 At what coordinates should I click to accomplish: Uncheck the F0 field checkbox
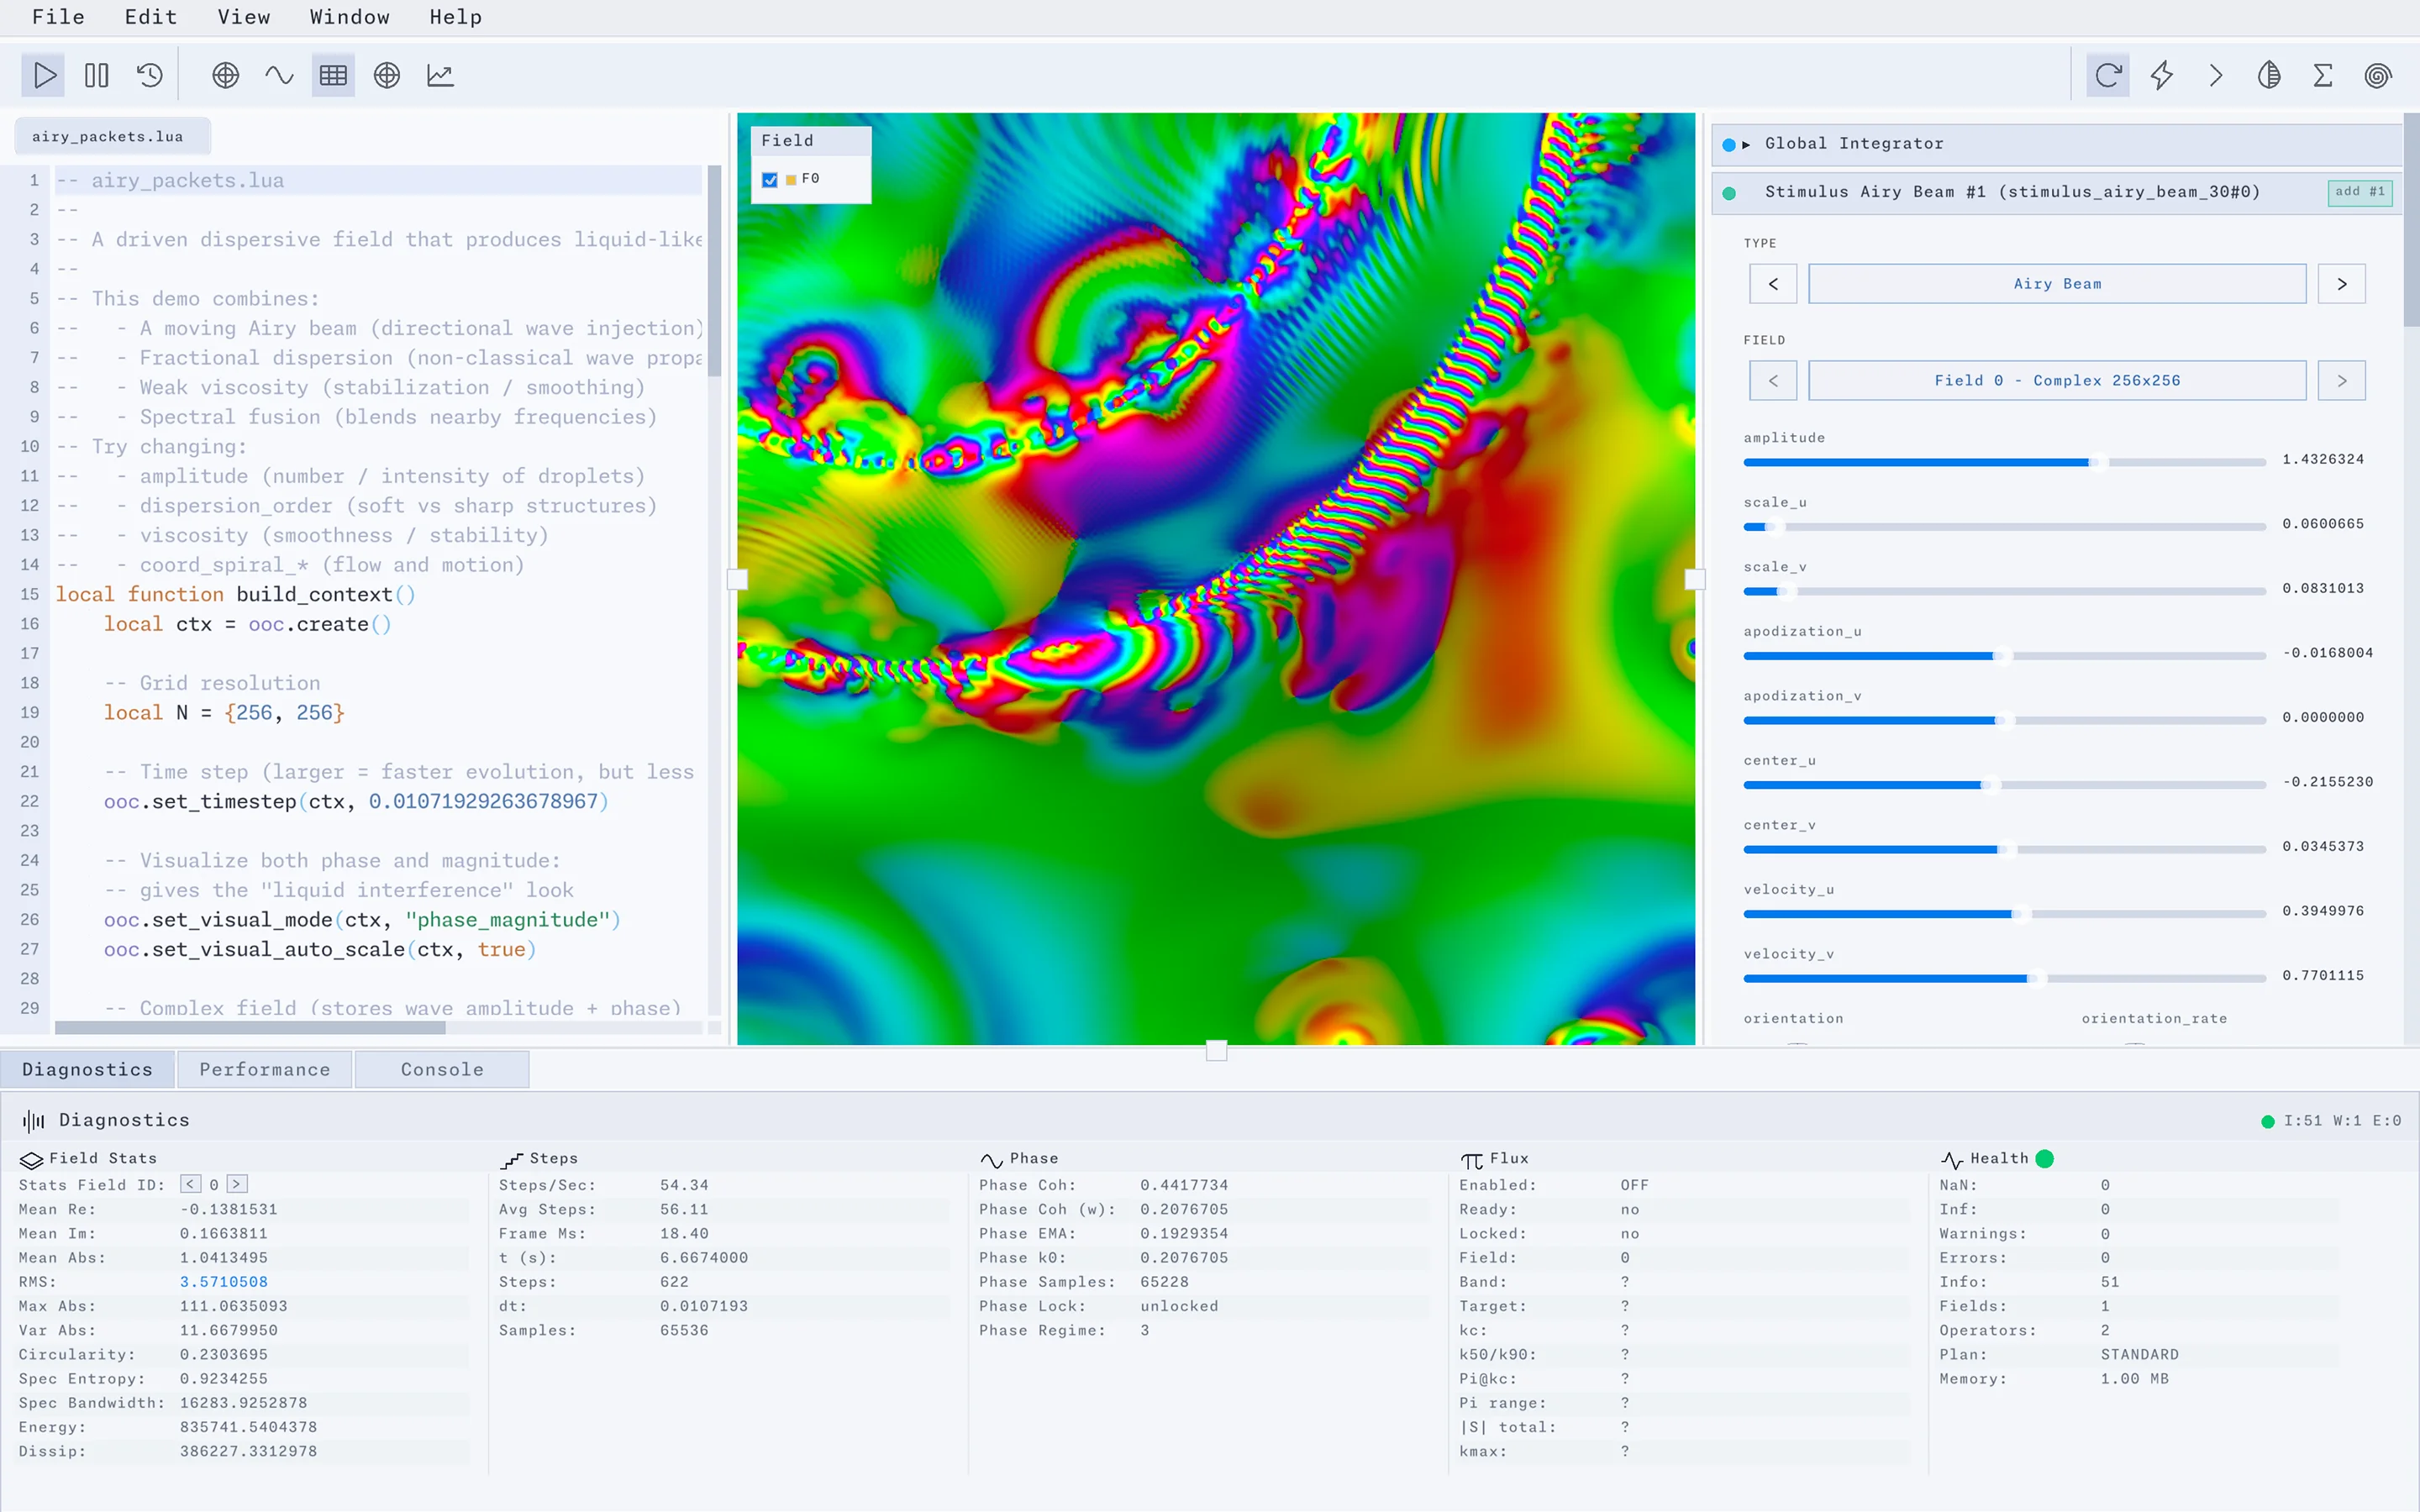770,180
